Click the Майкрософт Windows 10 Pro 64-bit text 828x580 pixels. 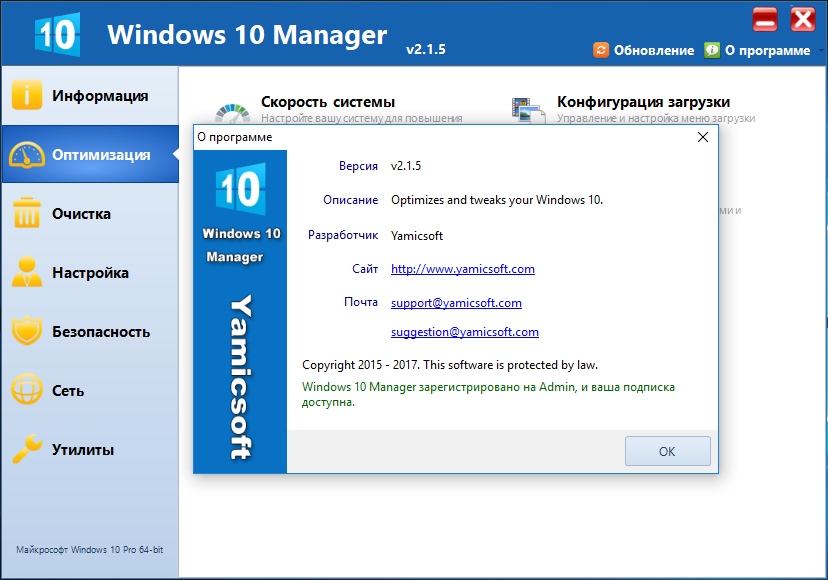(90, 549)
